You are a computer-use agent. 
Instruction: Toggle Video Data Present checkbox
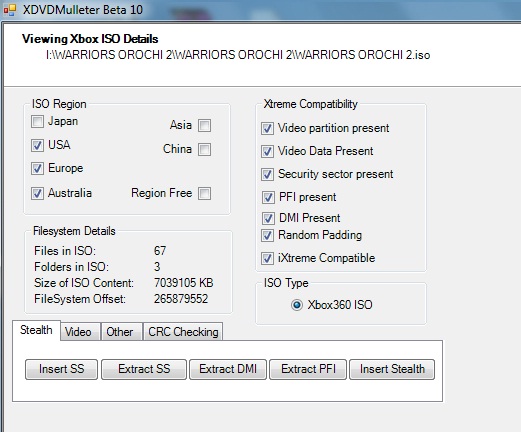[268, 151]
